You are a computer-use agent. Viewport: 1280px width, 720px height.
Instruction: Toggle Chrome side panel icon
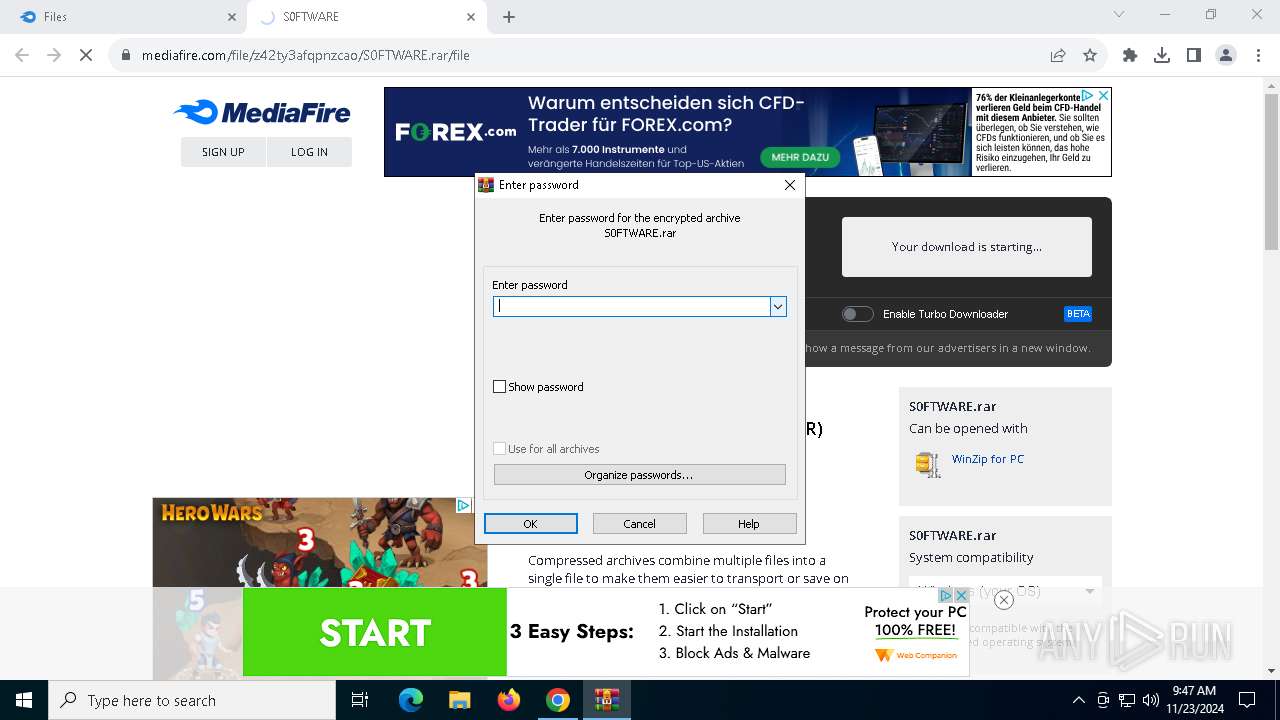[x=1194, y=55]
